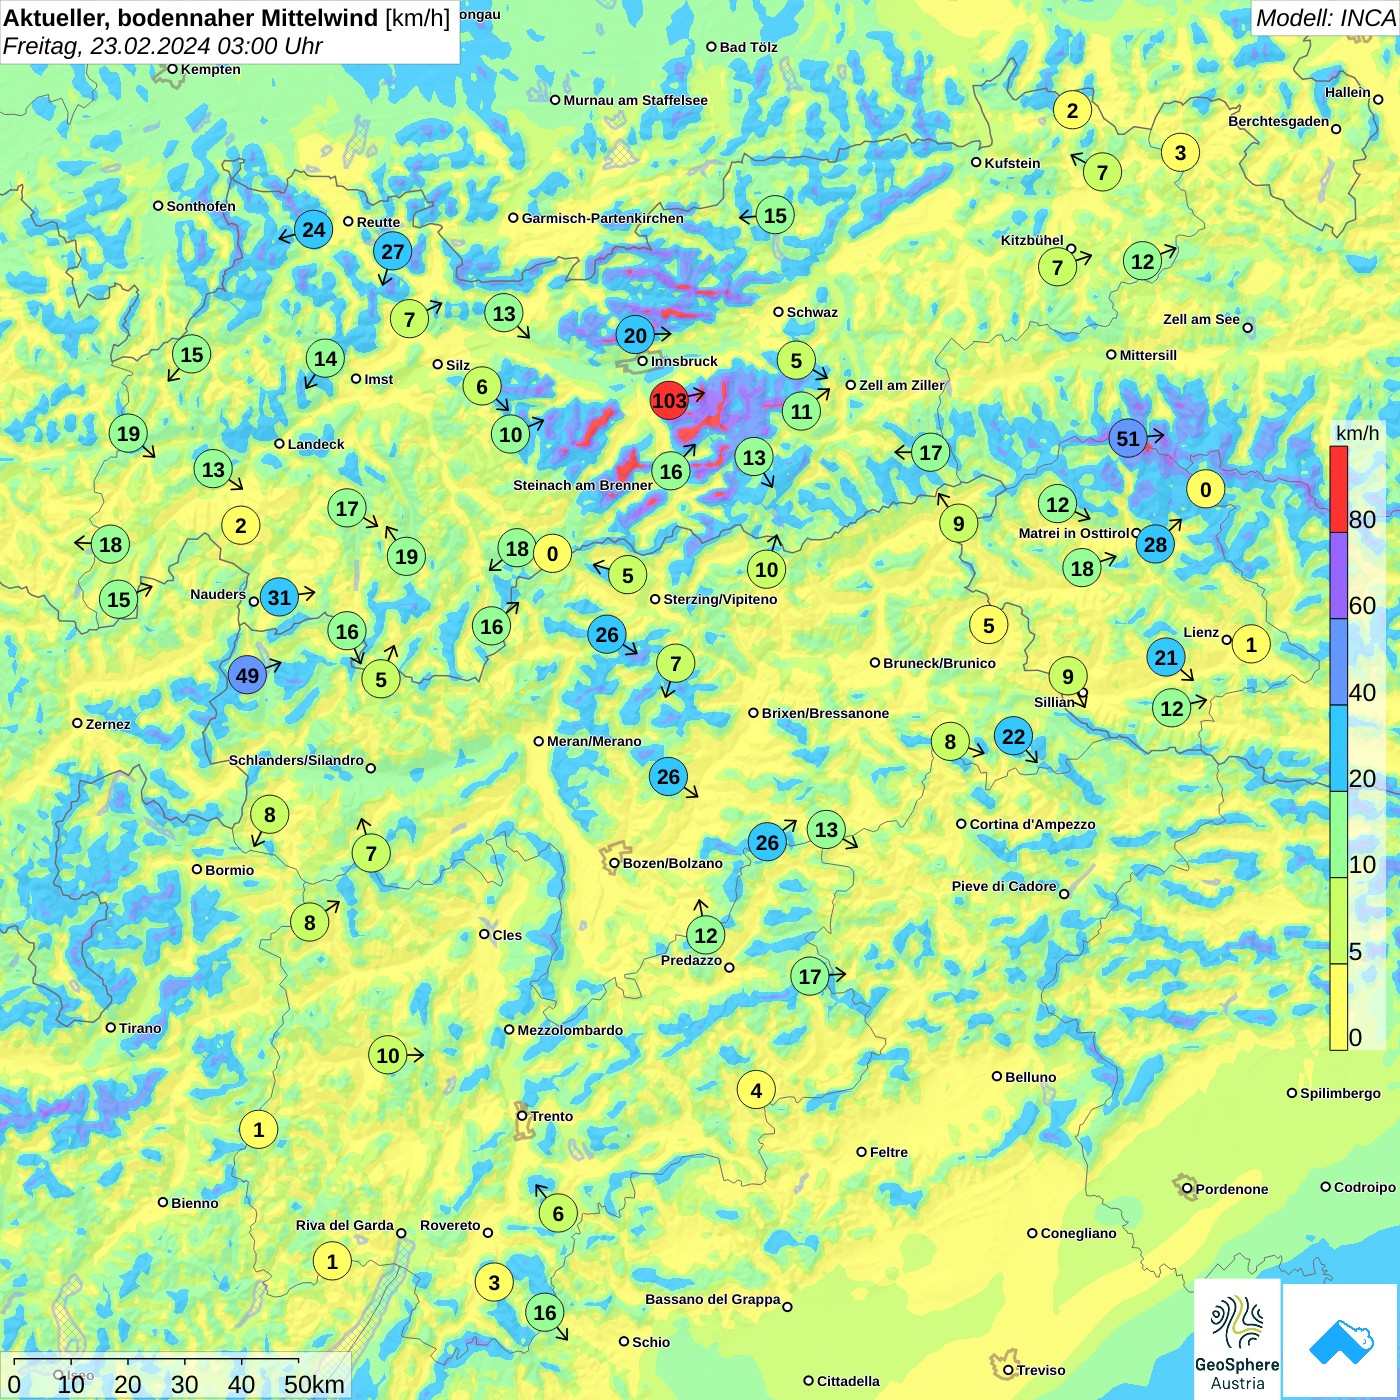Click the Sonthofen town label
The width and height of the screenshot is (1400, 1400).
pos(201,206)
